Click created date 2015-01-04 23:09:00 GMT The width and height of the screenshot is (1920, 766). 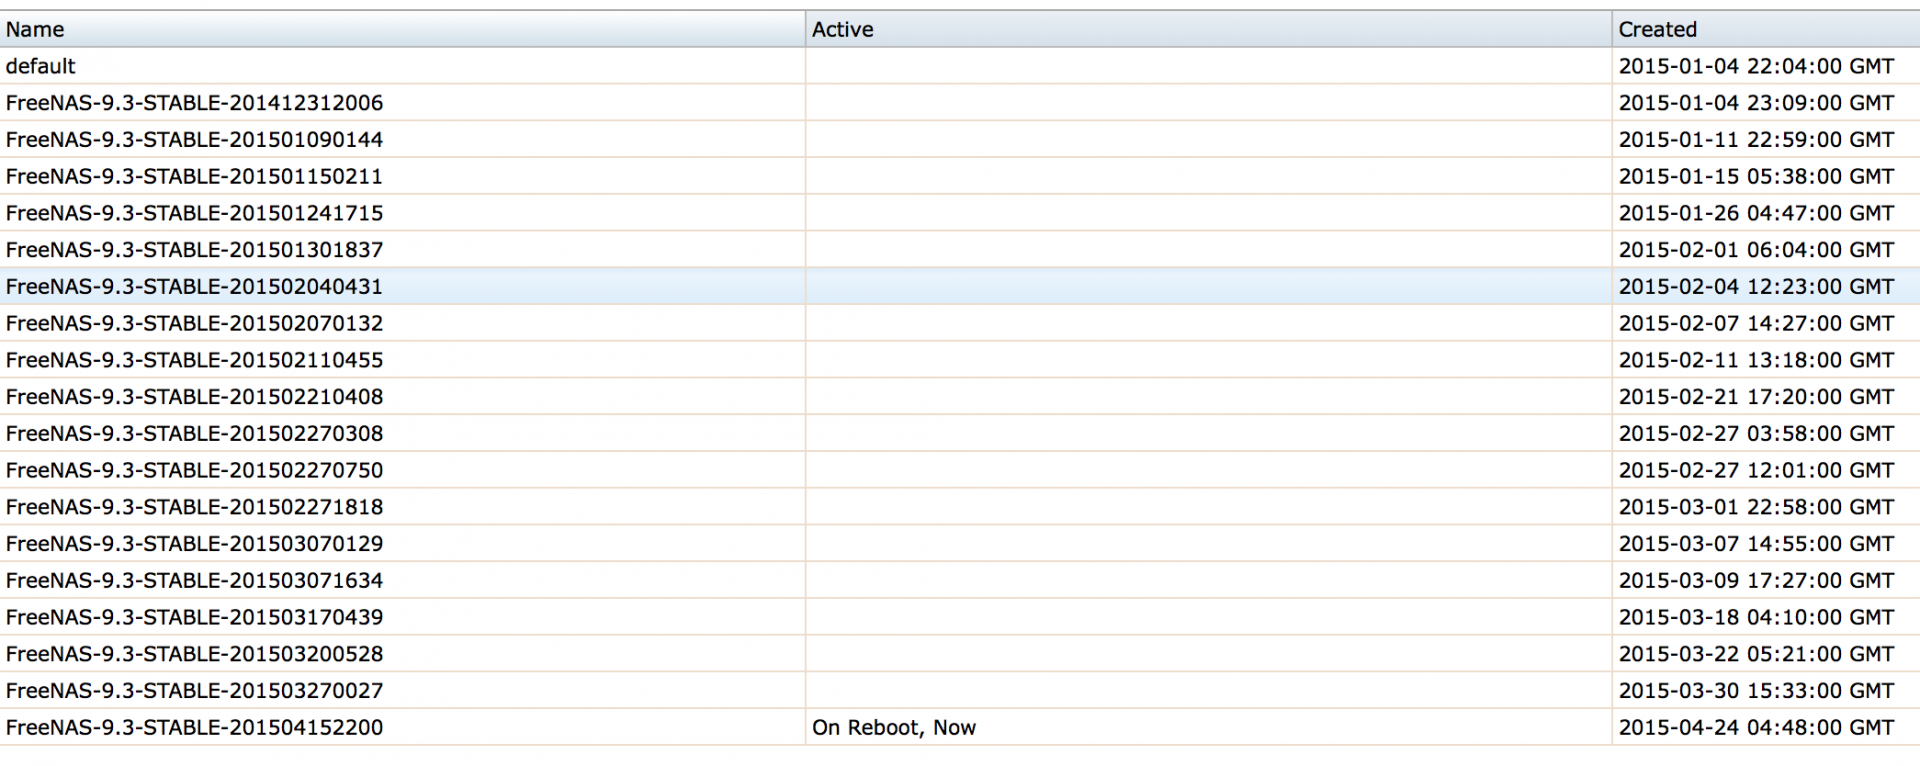(x=1756, y=103)
